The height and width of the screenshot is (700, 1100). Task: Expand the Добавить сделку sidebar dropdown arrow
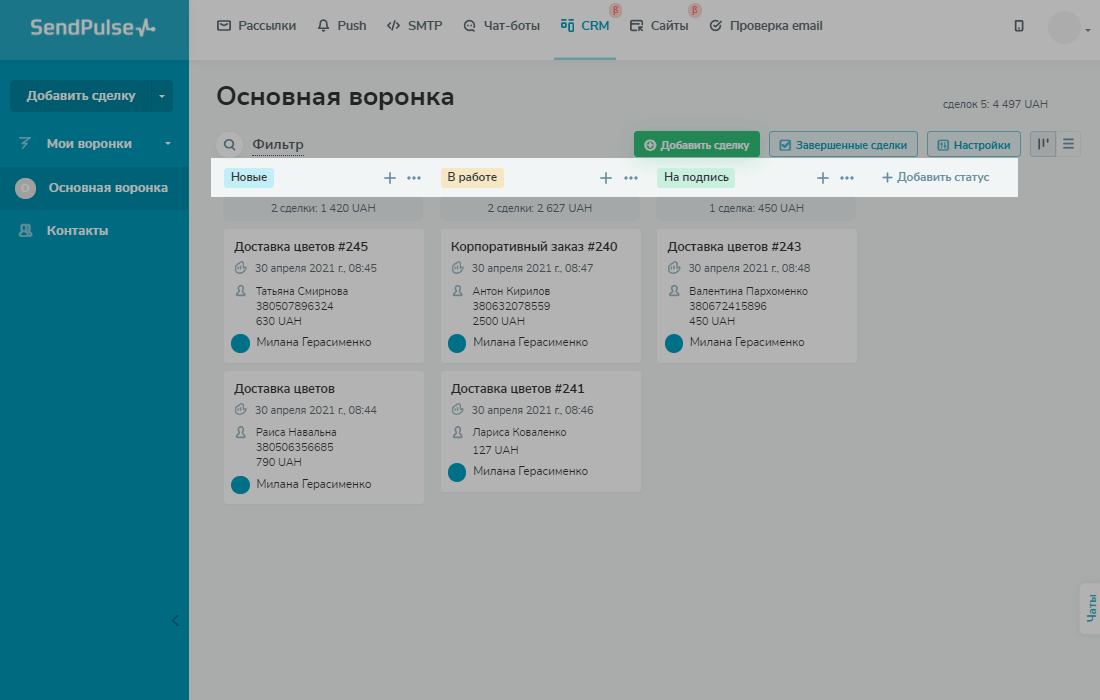(x=161, y=96)
